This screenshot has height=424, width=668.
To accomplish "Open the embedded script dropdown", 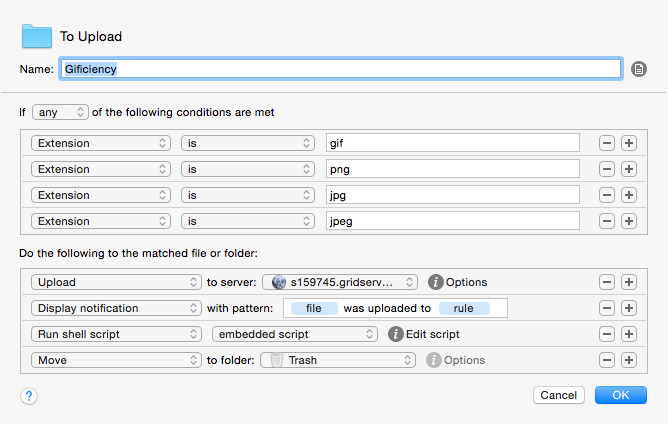I will point(294,334).
